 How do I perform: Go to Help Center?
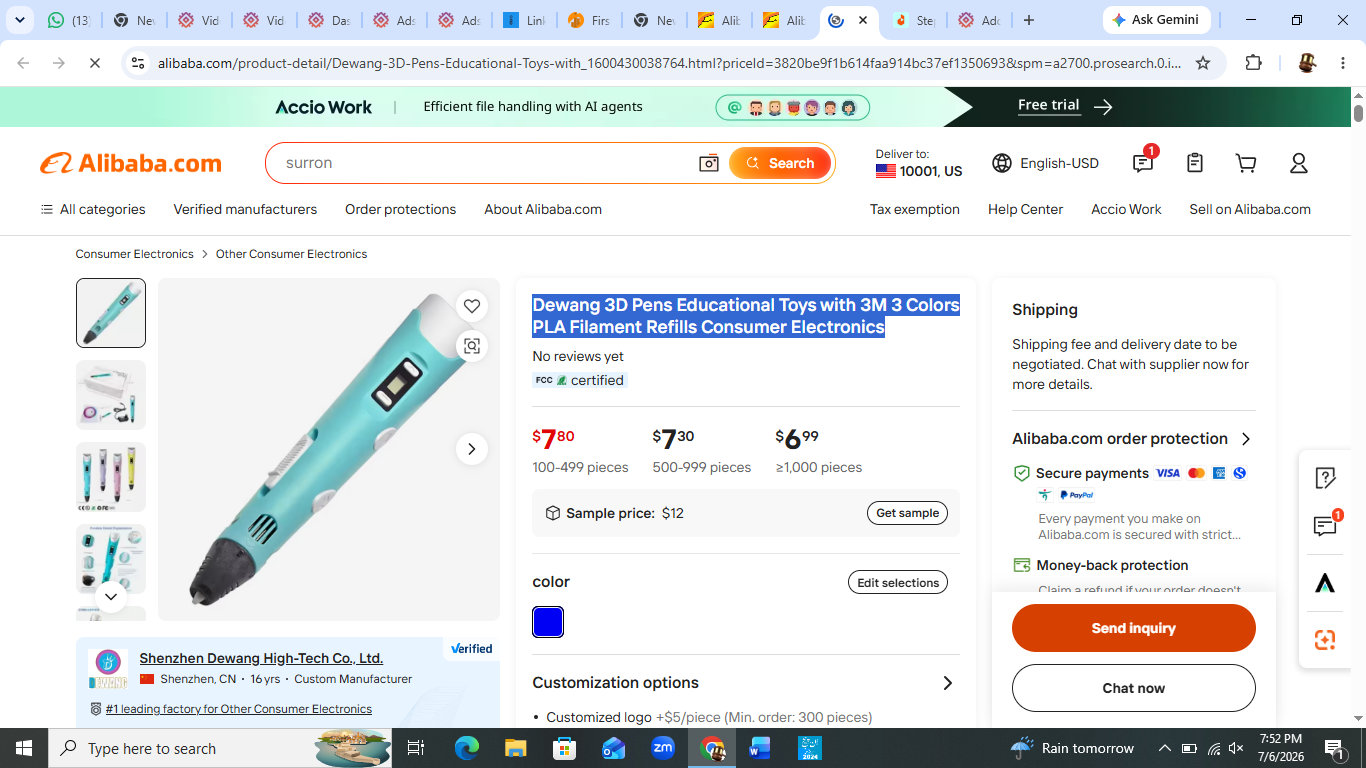point(1025,209)
